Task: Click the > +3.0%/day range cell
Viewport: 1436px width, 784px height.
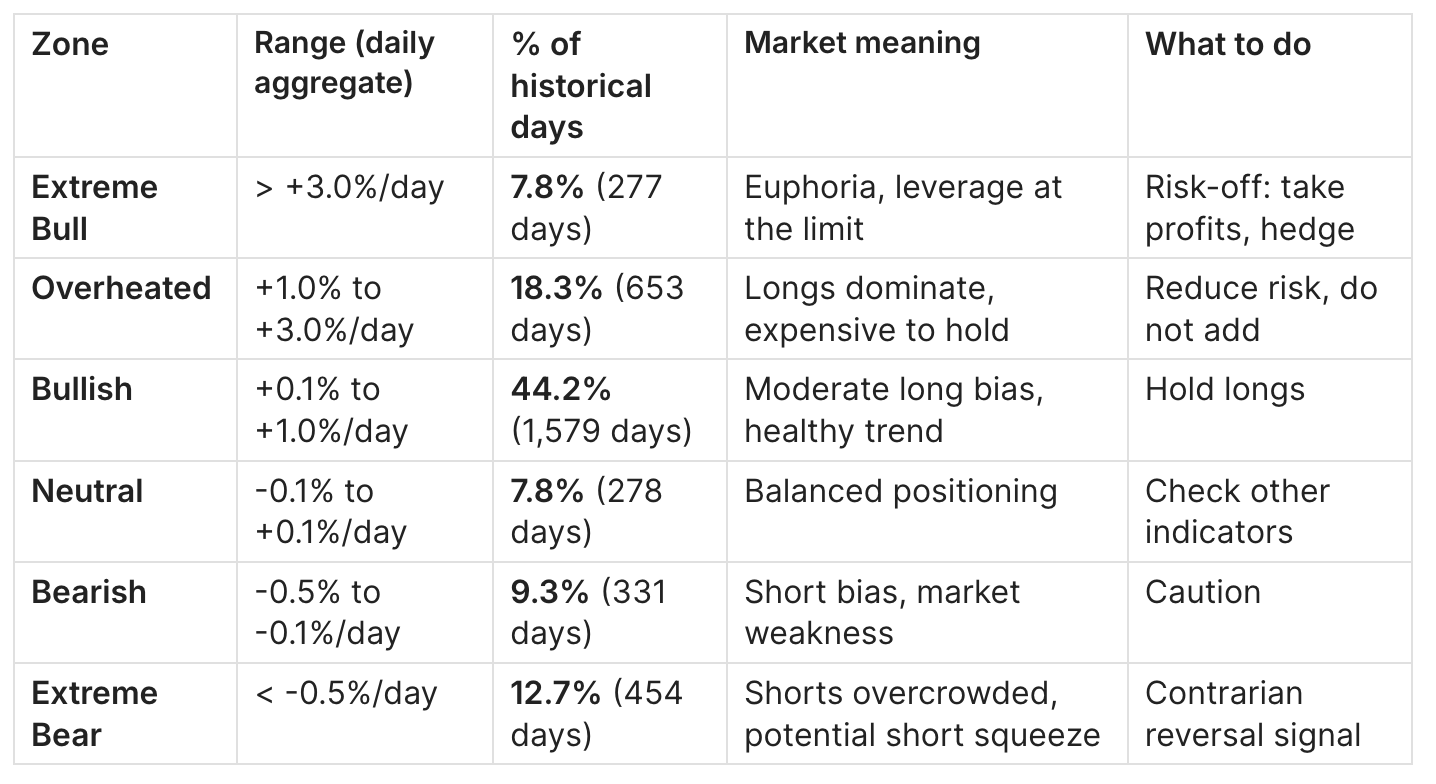Action: pyautogui.click(x=349, y=187)
